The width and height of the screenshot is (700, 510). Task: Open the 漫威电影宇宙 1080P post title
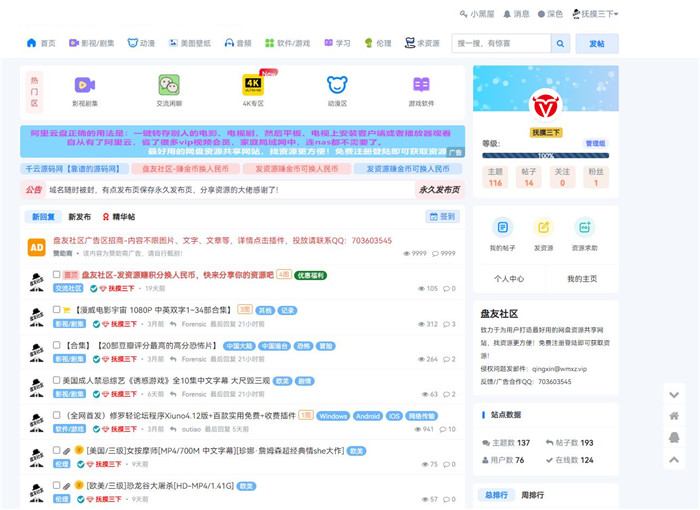(153, 310)
